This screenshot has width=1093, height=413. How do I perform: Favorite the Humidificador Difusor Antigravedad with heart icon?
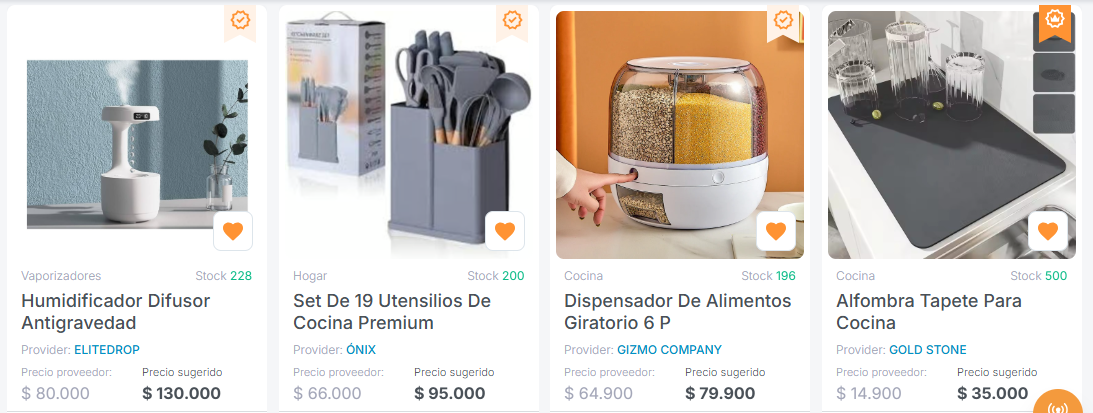click(x=233, y=231)
